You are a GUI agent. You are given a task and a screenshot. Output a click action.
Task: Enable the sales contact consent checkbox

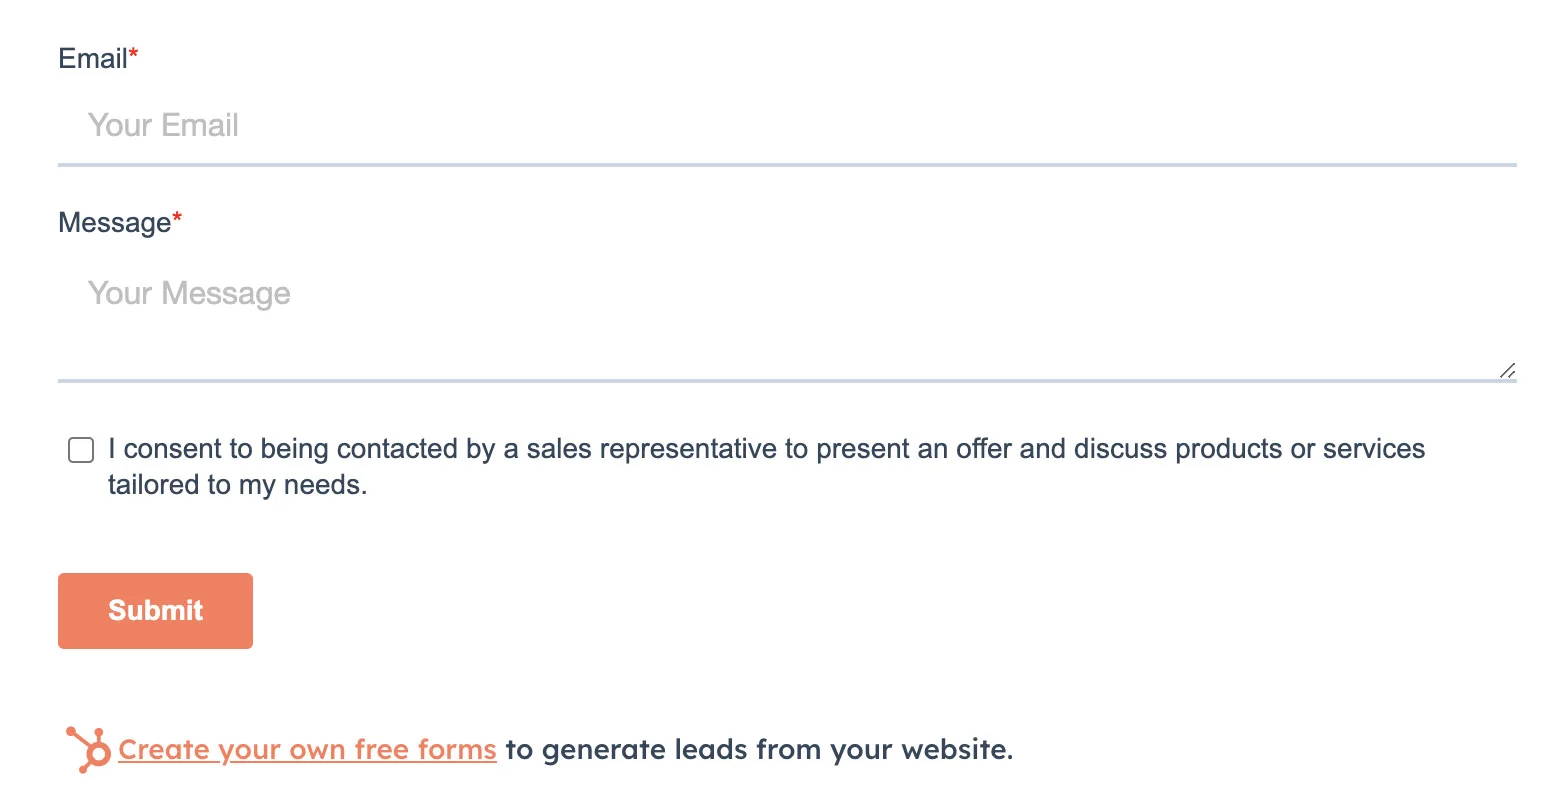click(81, 450)
